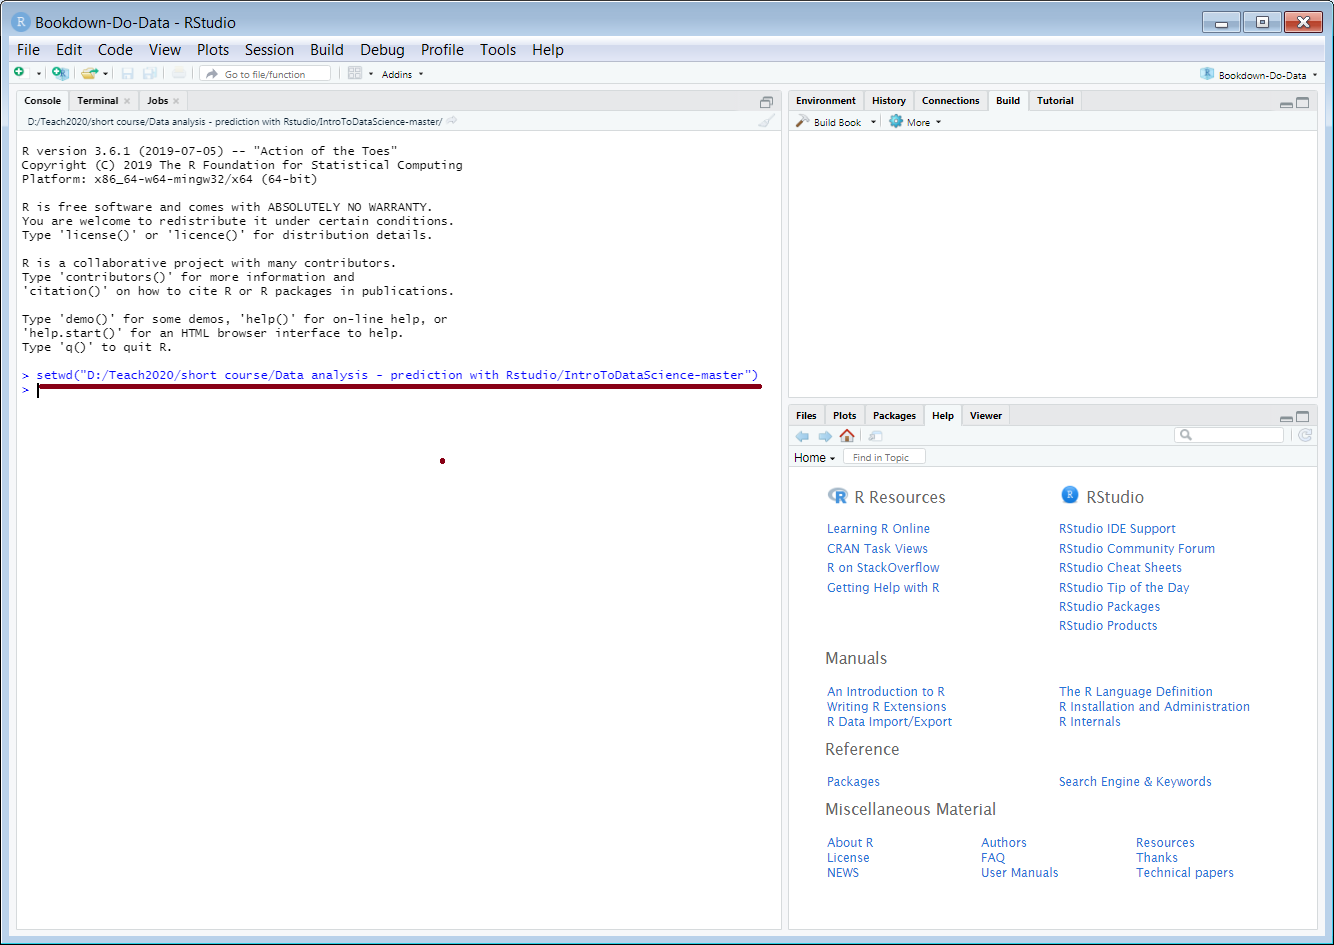Image resolution: width=1334 pixels, height=945 pixels.
Task: Switch to the Jobs tab
Action: pyautogui.click(x=158, y=101)
